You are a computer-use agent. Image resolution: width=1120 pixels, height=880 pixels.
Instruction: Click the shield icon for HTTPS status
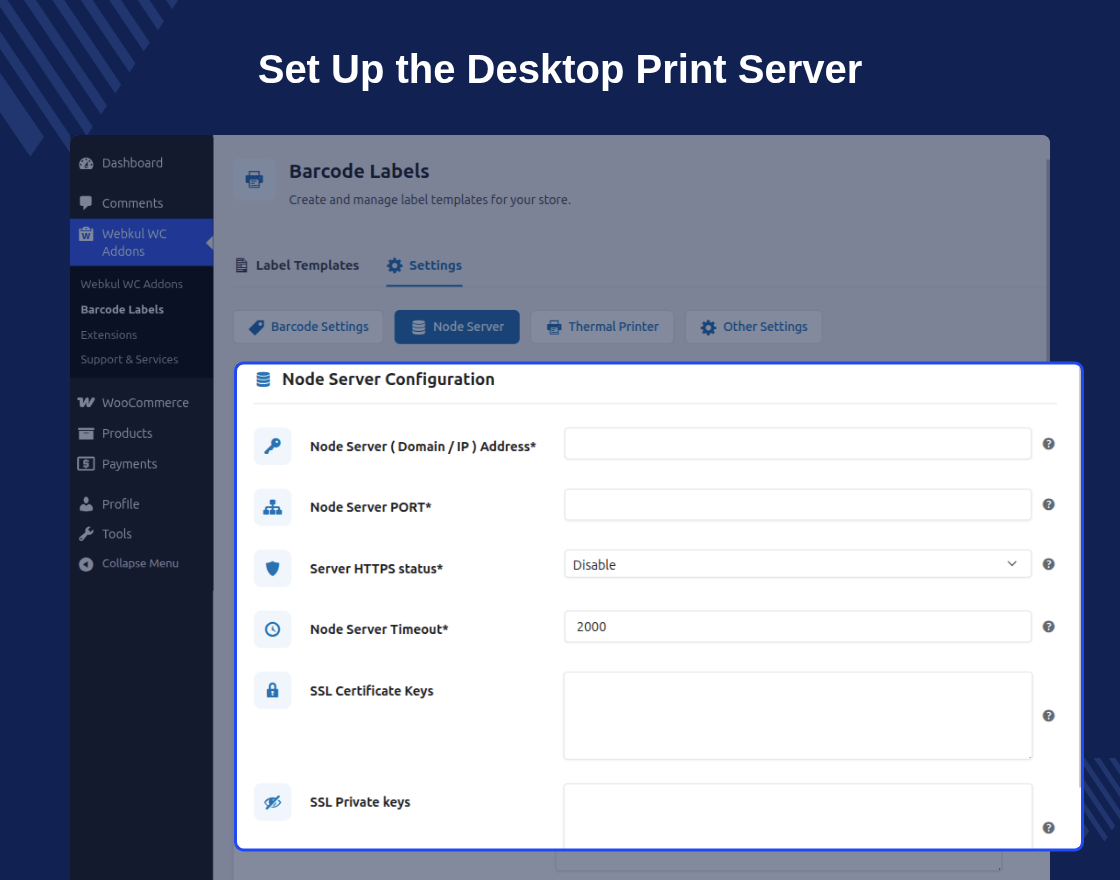272,569
